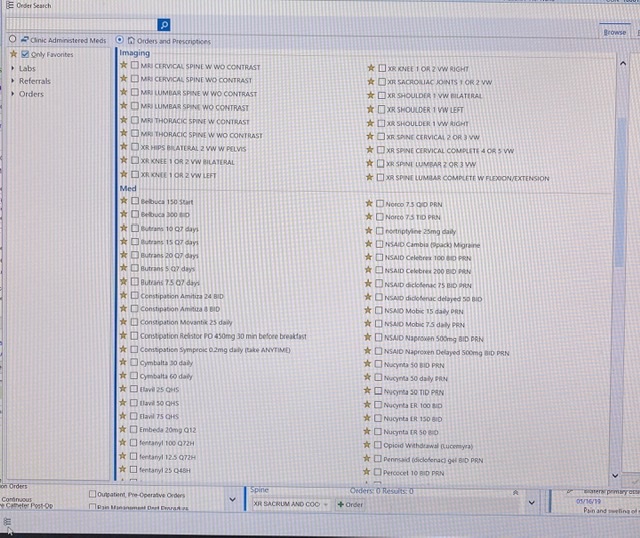Click favorite star beside Constipation Amitiza 24 BID
The width and height of the screenshot is (640, 538).
(x=124, y=295)
